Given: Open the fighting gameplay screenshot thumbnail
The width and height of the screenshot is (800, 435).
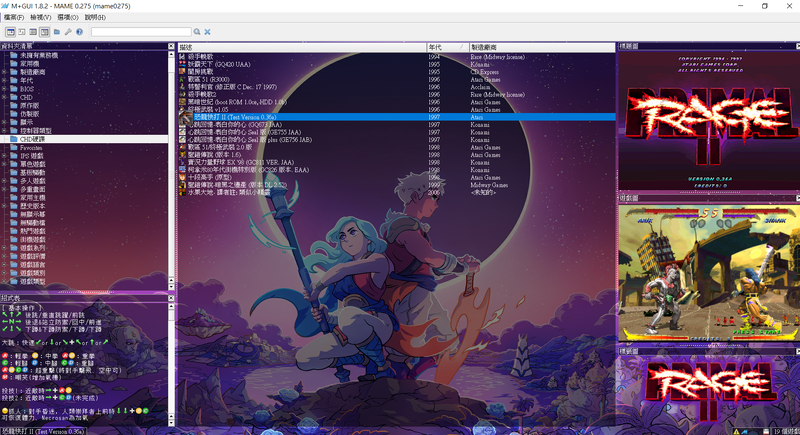Looking at the screenshot, I should (x=709, y=272).
